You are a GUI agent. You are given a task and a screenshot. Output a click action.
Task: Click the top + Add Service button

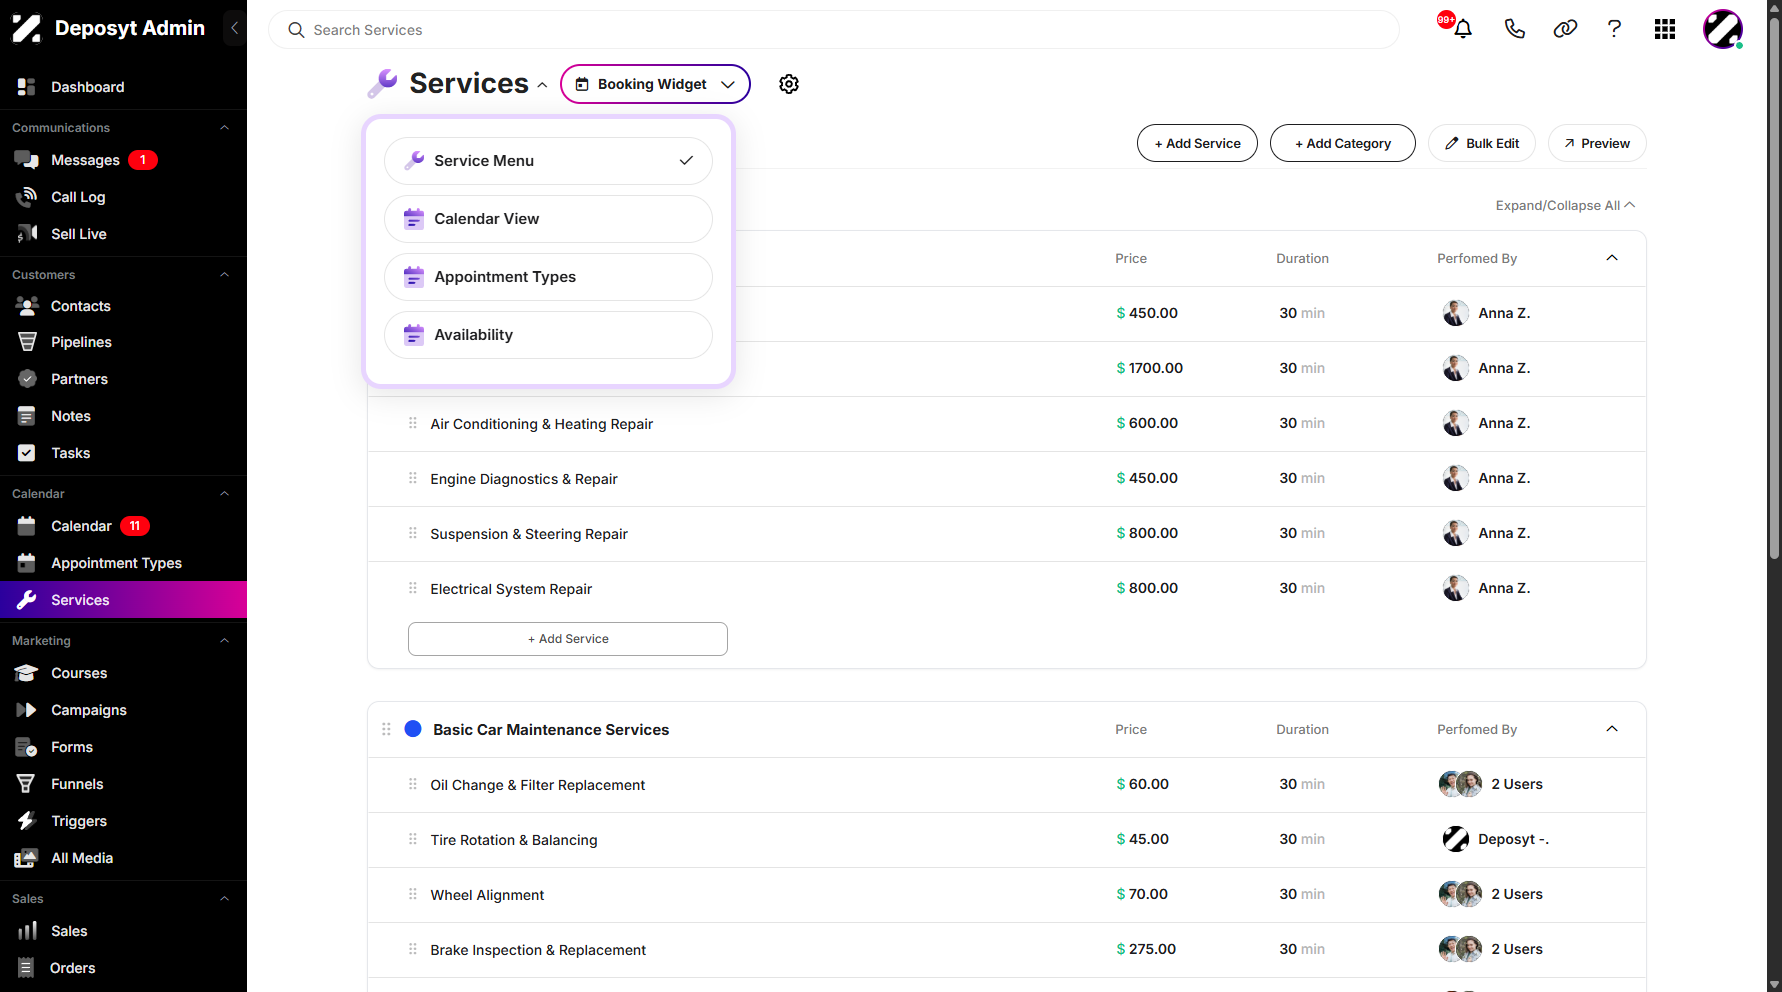click(1197, 143)
